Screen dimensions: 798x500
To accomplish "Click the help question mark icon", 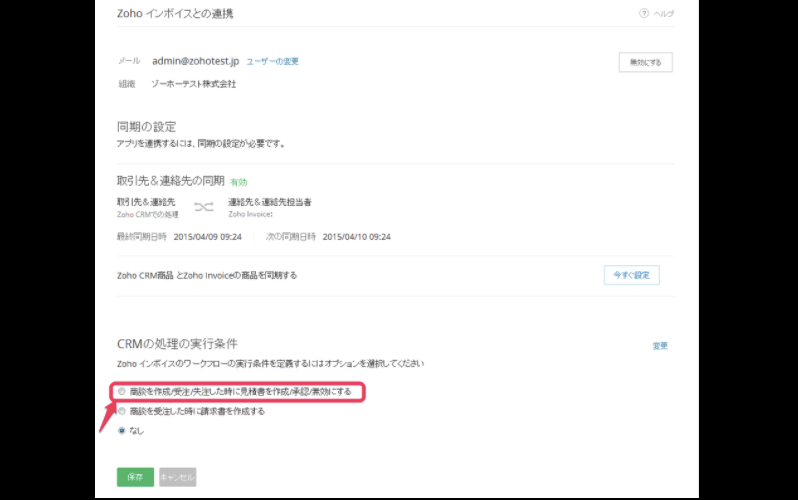I will (x=644, y=14).
